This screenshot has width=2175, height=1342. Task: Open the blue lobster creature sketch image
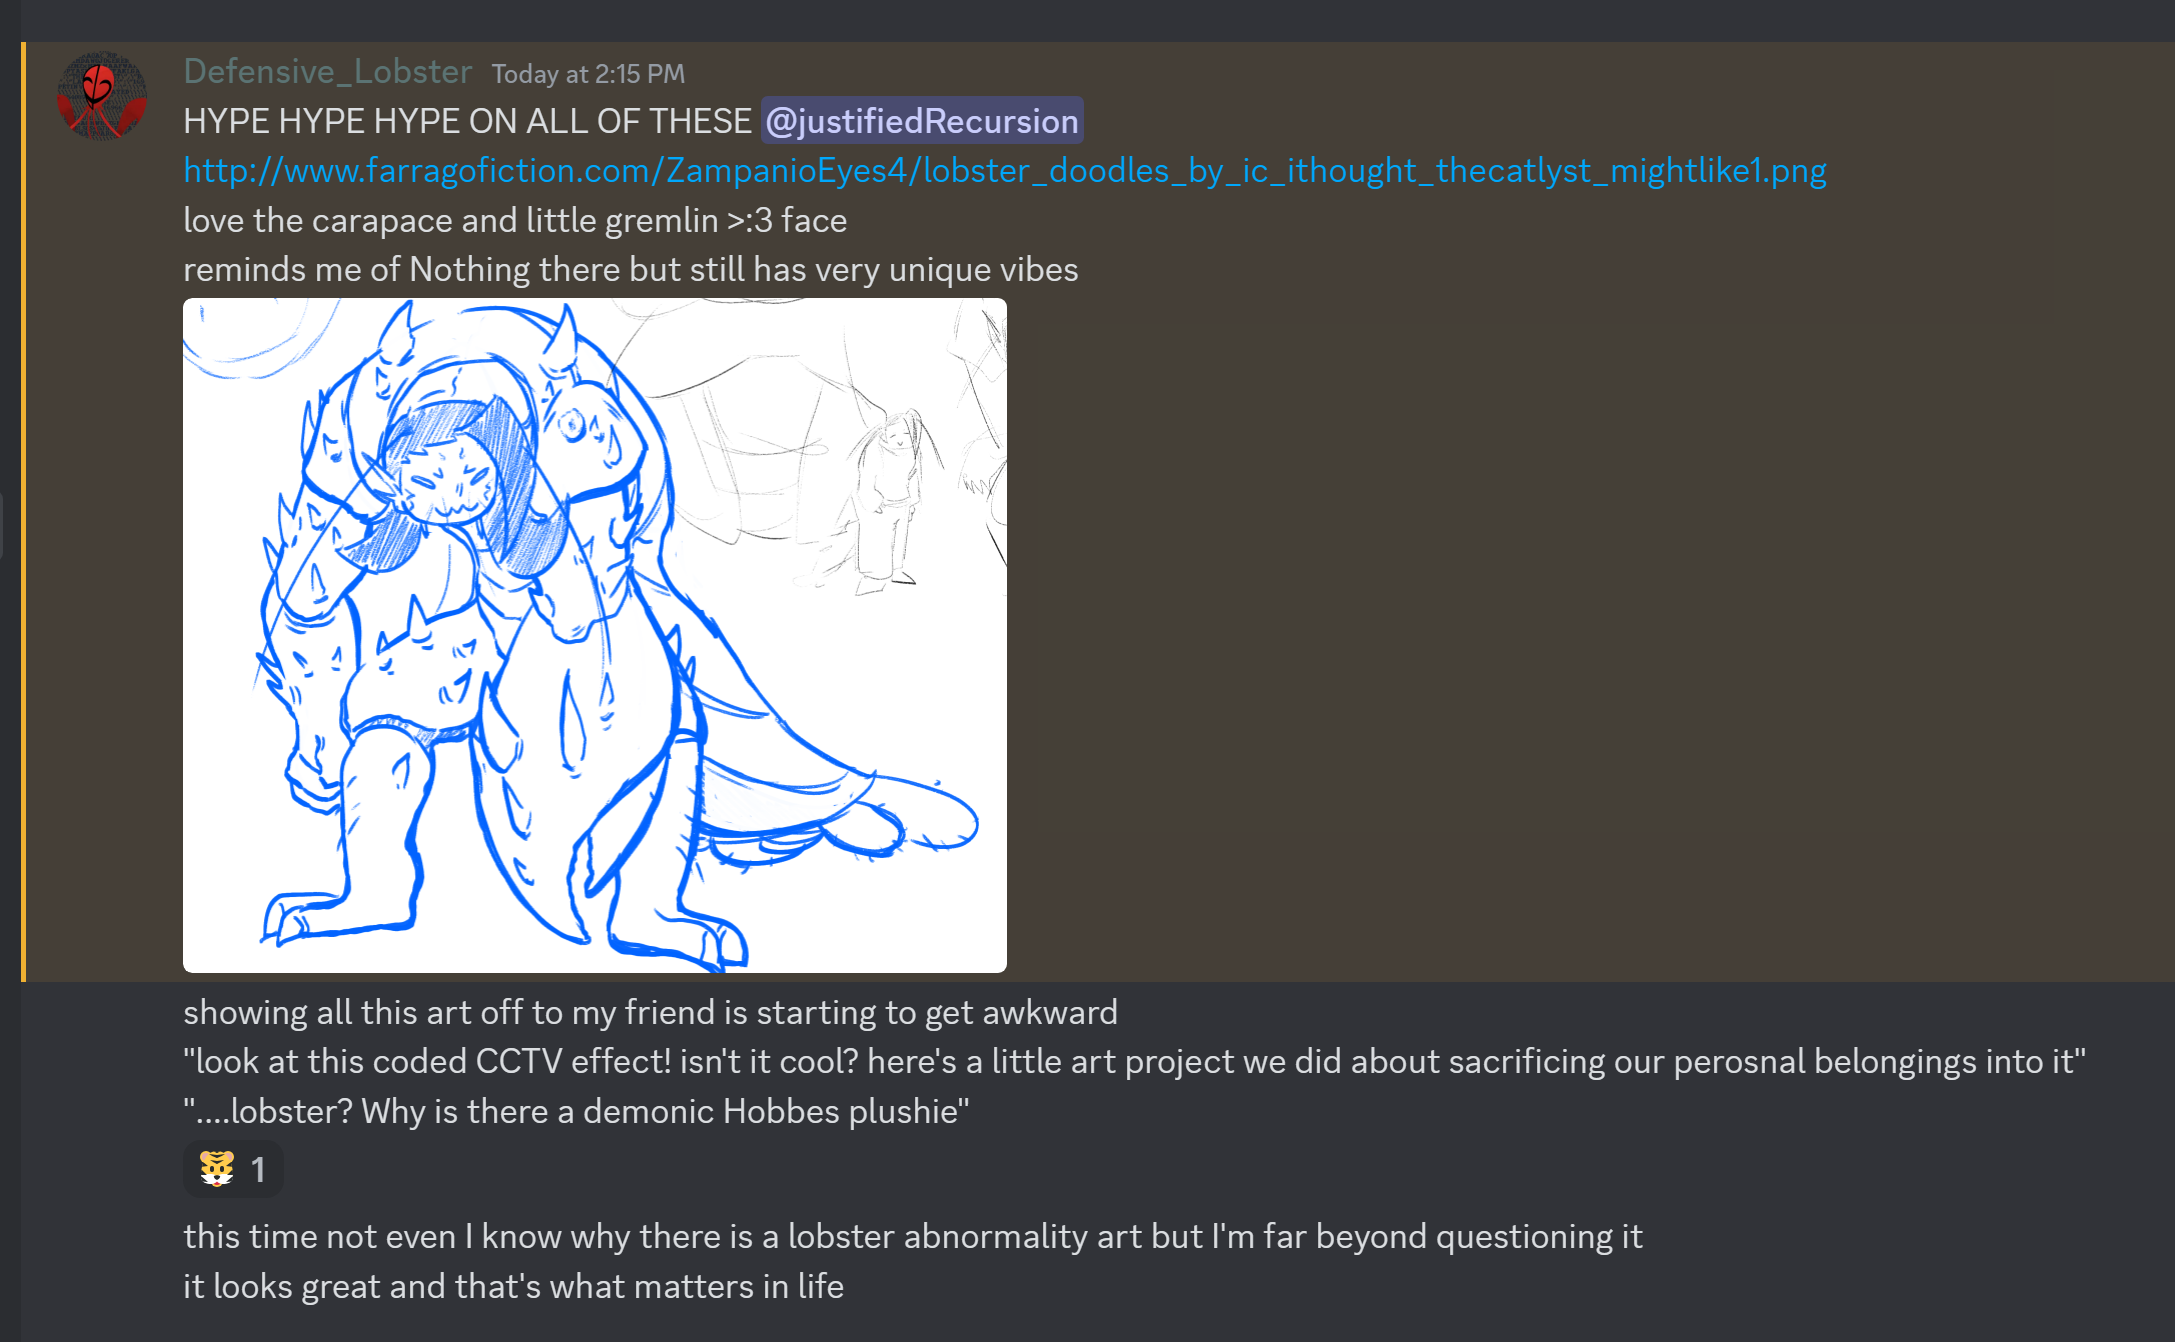595,635
